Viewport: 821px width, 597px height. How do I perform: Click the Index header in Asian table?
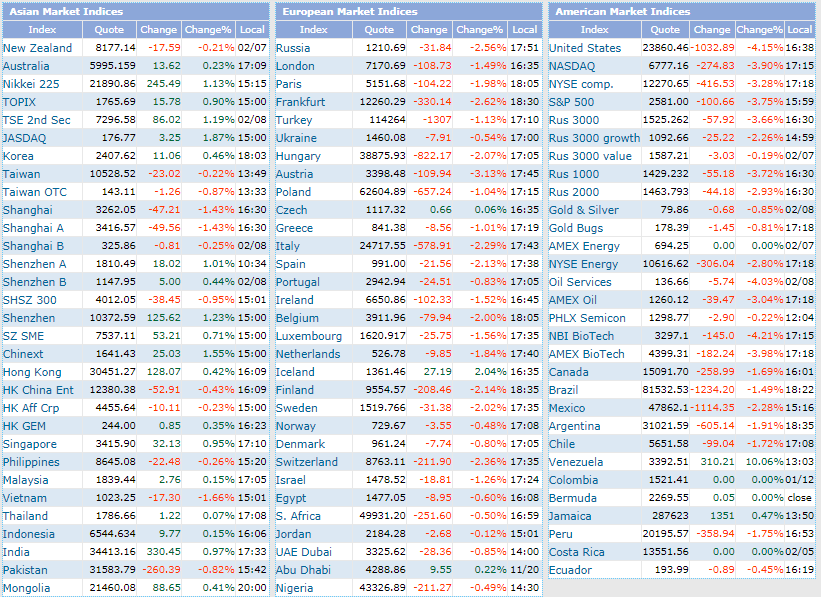click(x=42, y=30)
